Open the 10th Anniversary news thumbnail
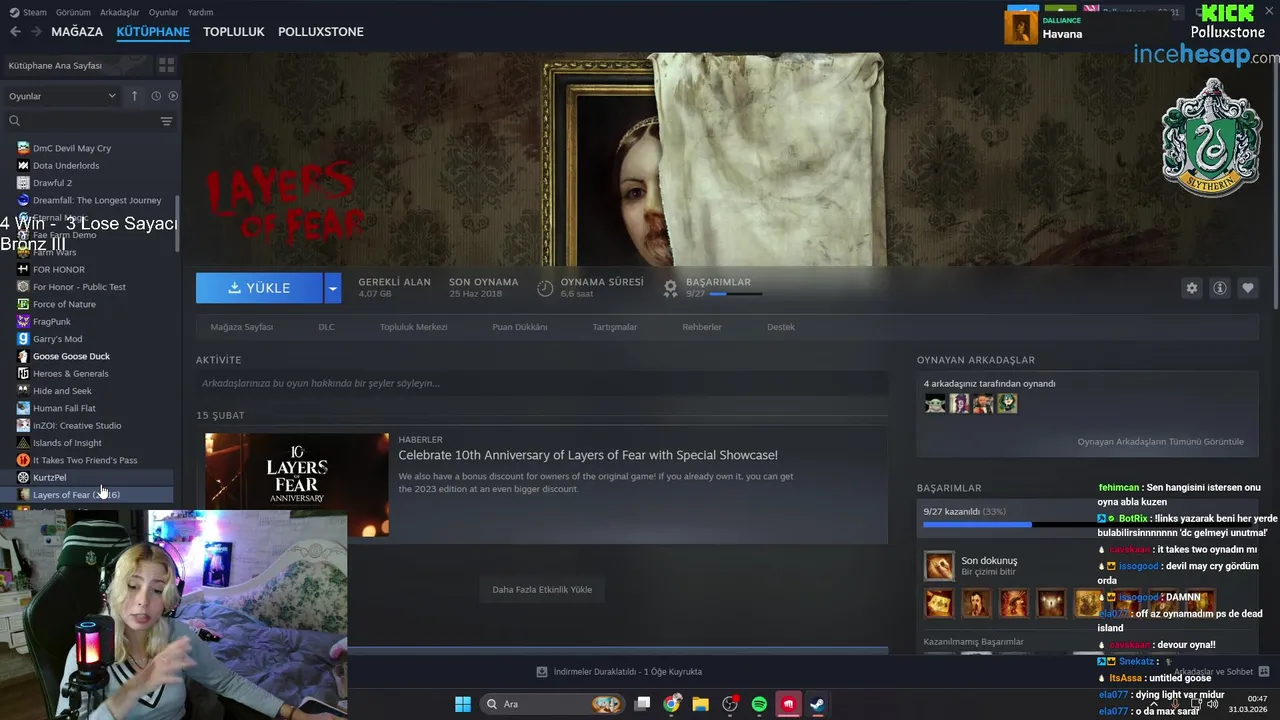The image size is (1280, 720). click(x=297, y=485)
